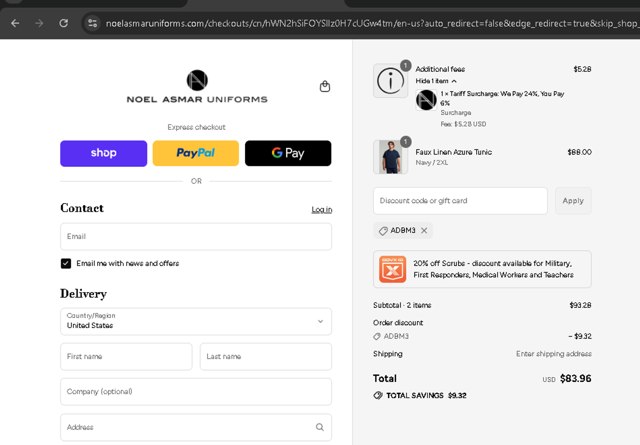
Task: Click the Tariff Surcharge logo icon
Action: 426,100
